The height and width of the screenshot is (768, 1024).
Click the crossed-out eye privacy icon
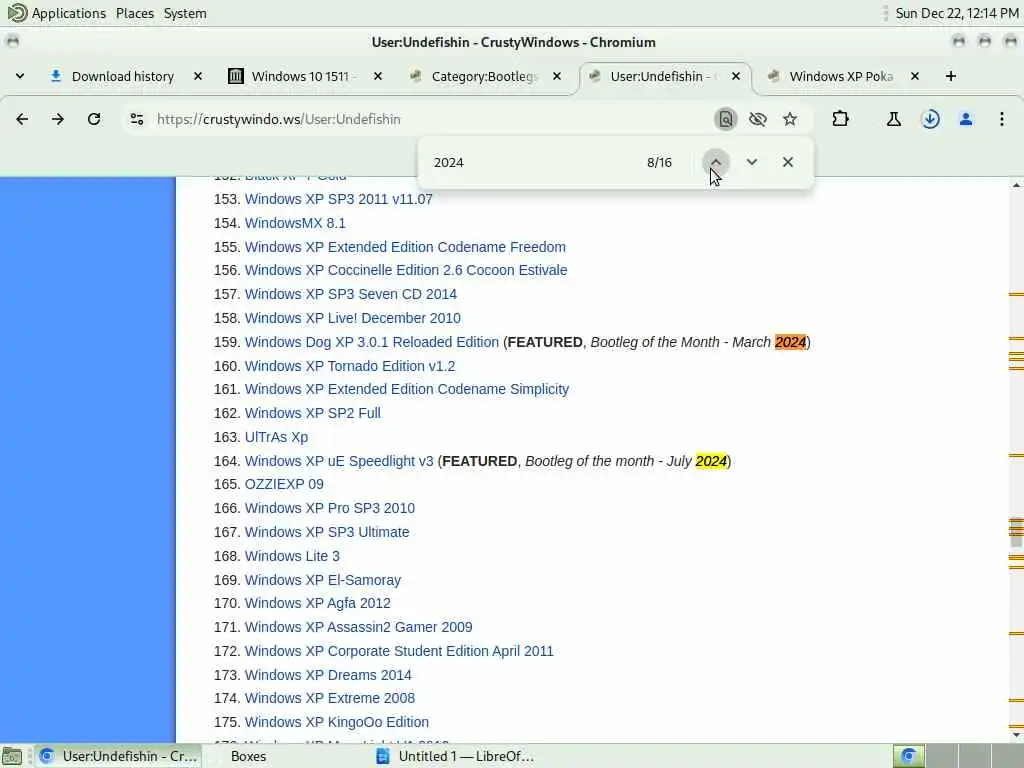(758, 120)
